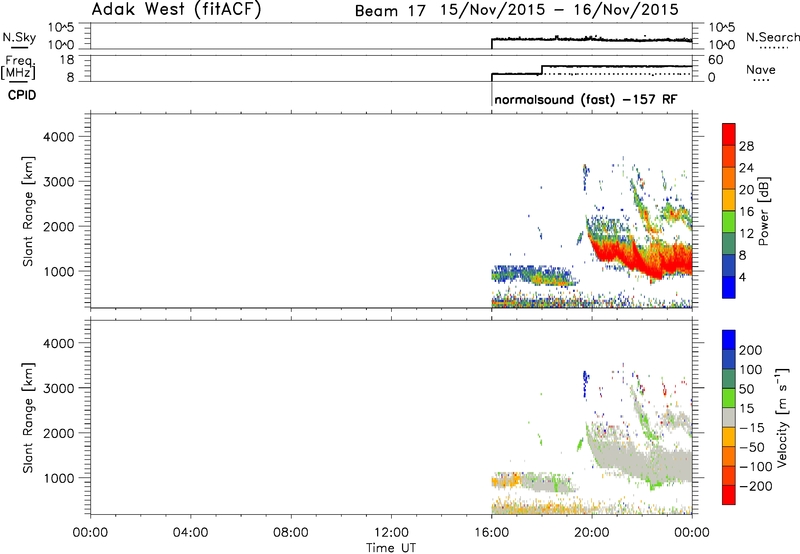The width and height of the screenshot is (800, 554).
Task: Click the 'N.Search' legend label
Action: [772, 37]
